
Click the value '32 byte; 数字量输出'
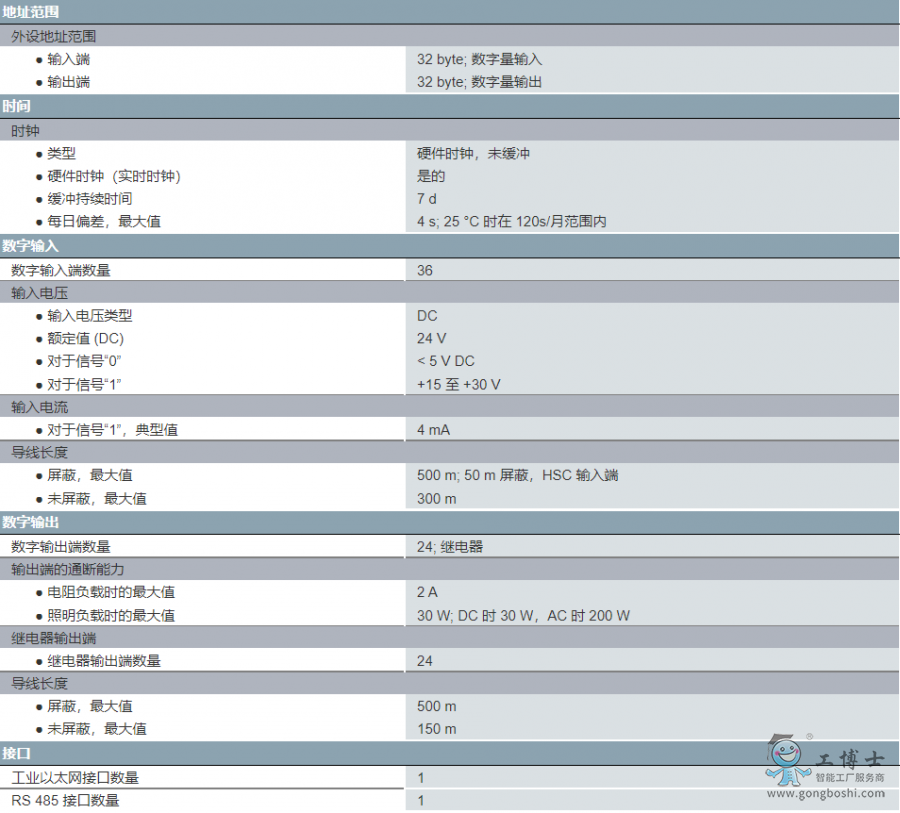[x=479, y=82]
